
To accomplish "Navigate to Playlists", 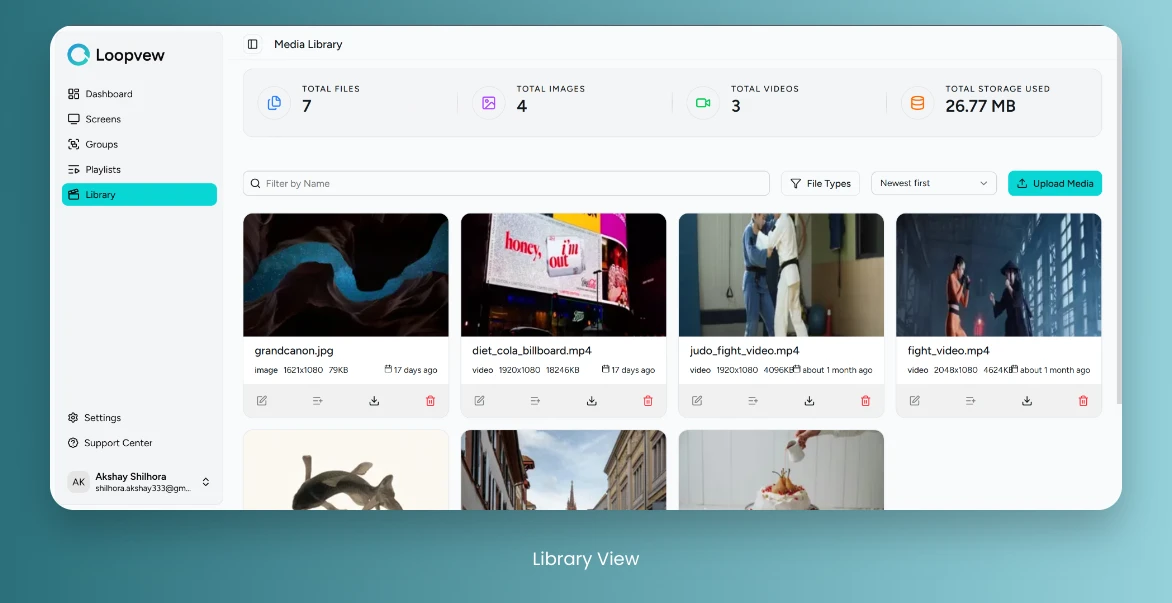I will (139, 170).
